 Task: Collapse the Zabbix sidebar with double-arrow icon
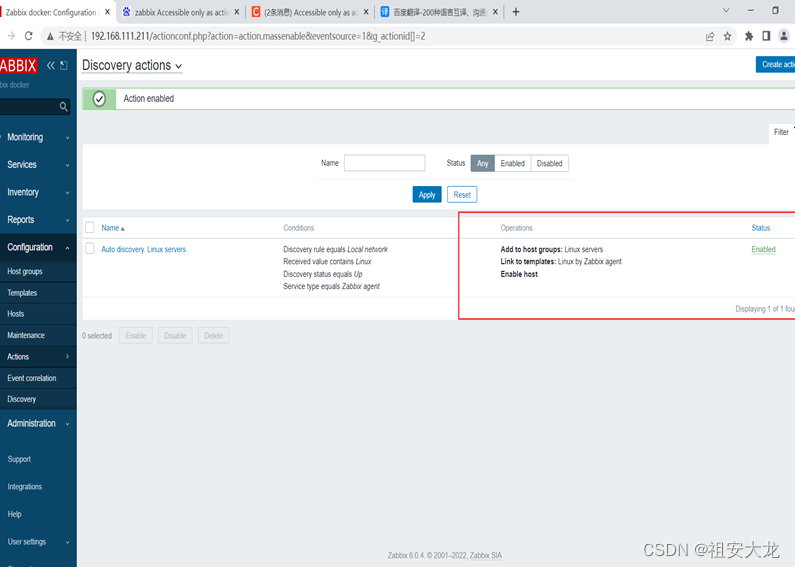click(51, 65)
